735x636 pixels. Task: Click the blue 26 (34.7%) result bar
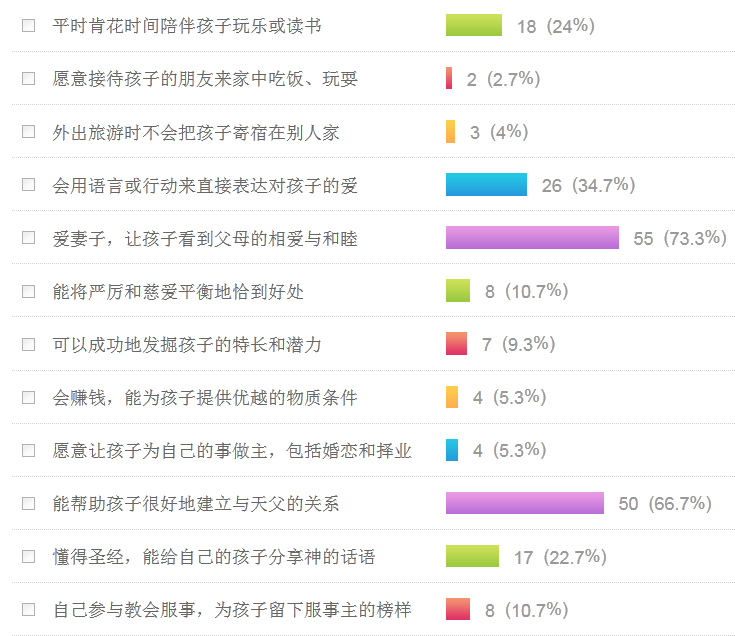pos(486,185)
